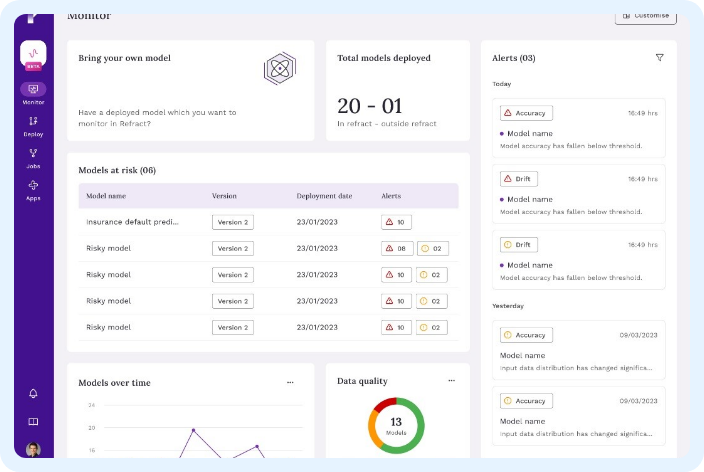Open the Deploy section in sidebar
This screenshot has width=704, height=472.
coord(33,126)
